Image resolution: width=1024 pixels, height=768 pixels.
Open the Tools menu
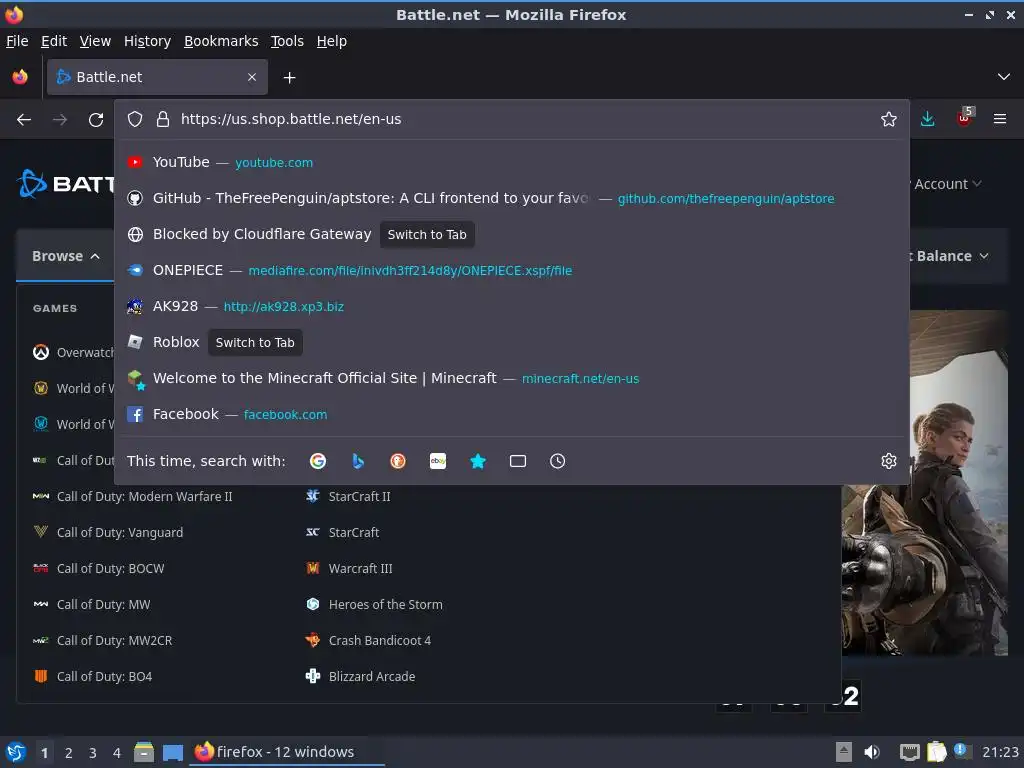(x=287, y=41)
